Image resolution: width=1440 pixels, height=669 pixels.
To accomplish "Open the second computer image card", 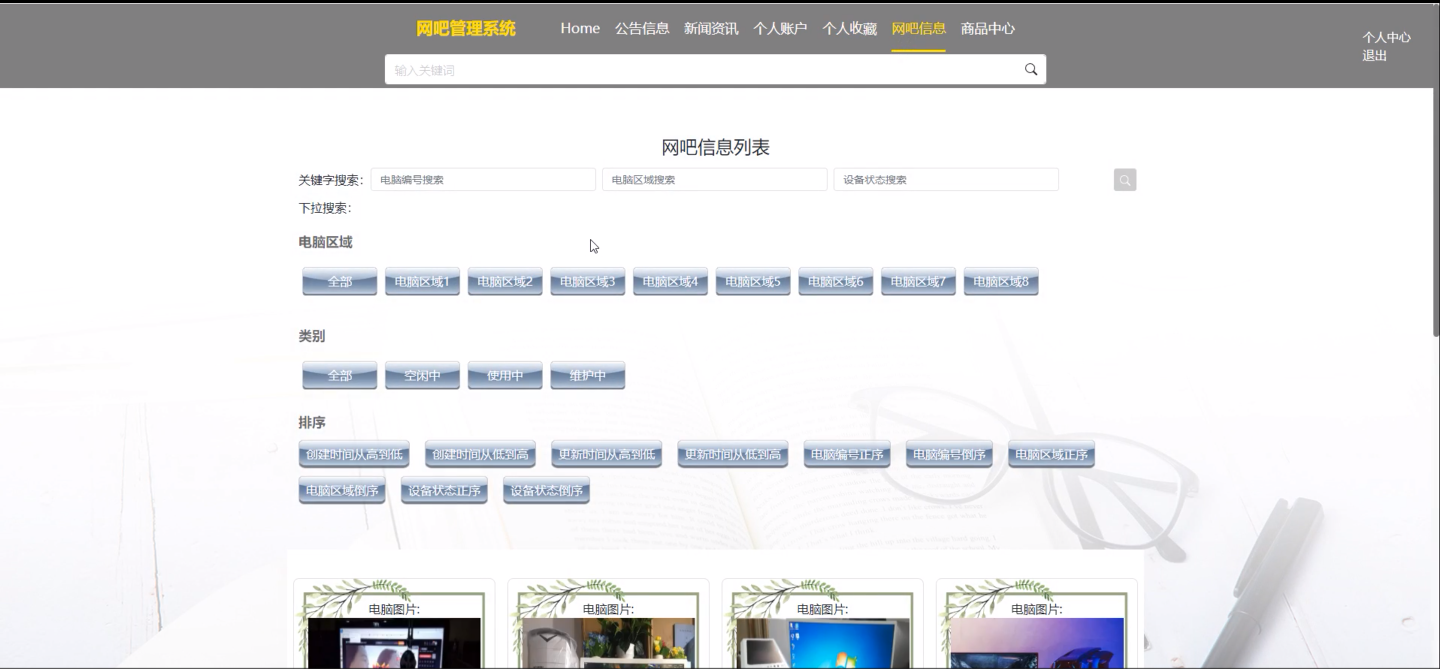I will pyautogui.click(x=608, y=624).
